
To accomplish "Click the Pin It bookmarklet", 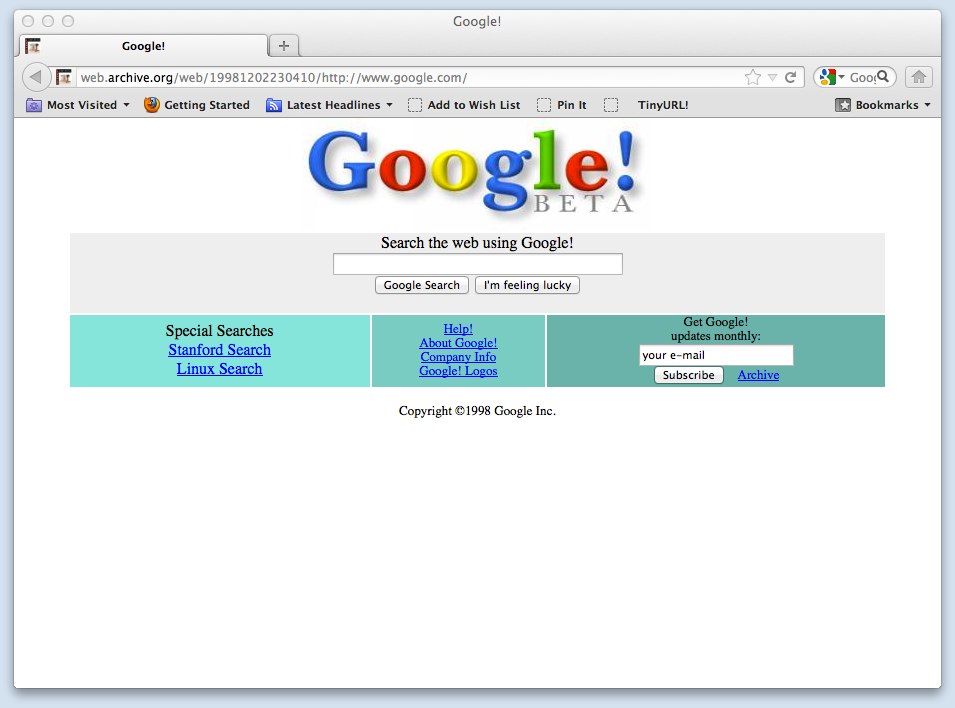I will click(562, 104).
